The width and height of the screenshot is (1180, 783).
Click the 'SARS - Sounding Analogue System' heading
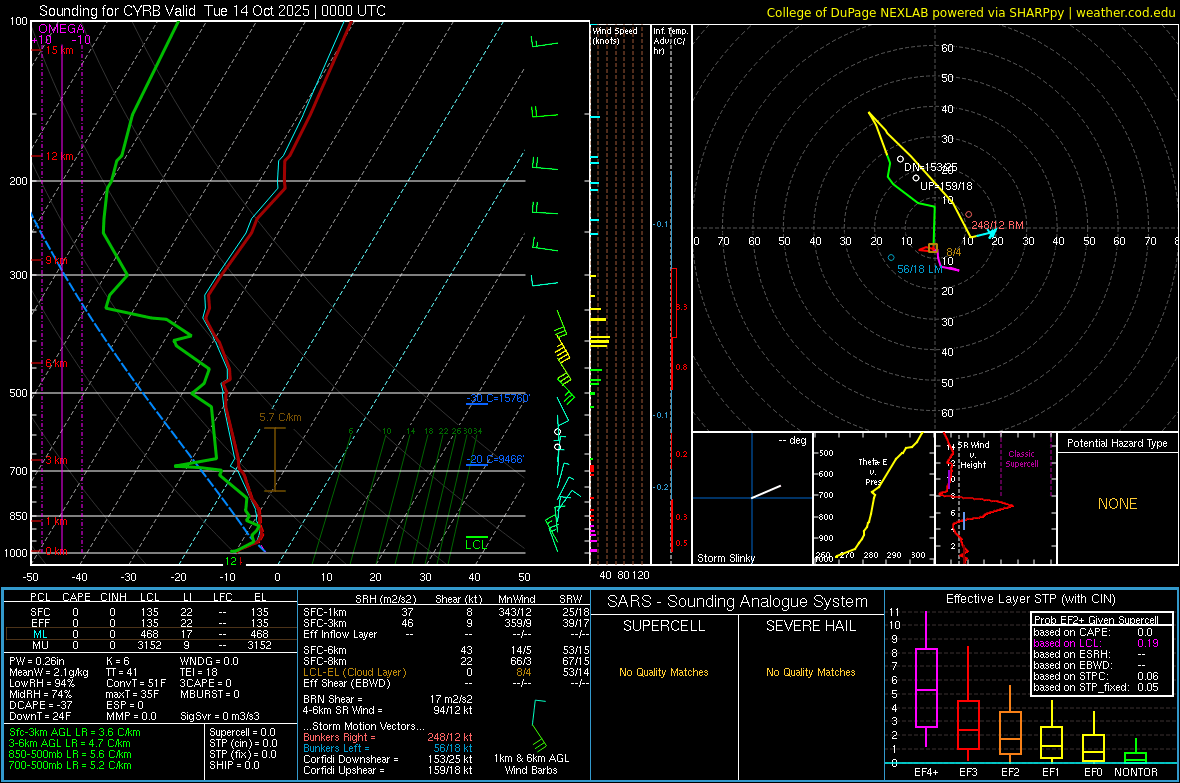(x=737, y=602)
